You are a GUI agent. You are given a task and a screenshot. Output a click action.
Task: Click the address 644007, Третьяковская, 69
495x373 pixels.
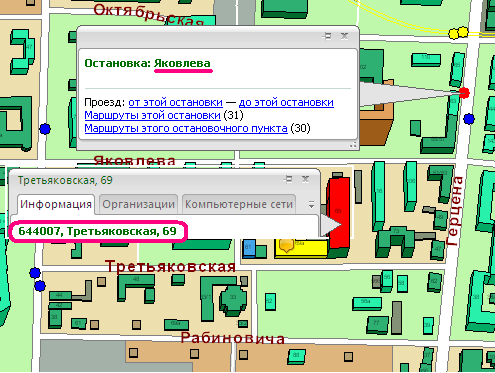[x=97, y=231]
